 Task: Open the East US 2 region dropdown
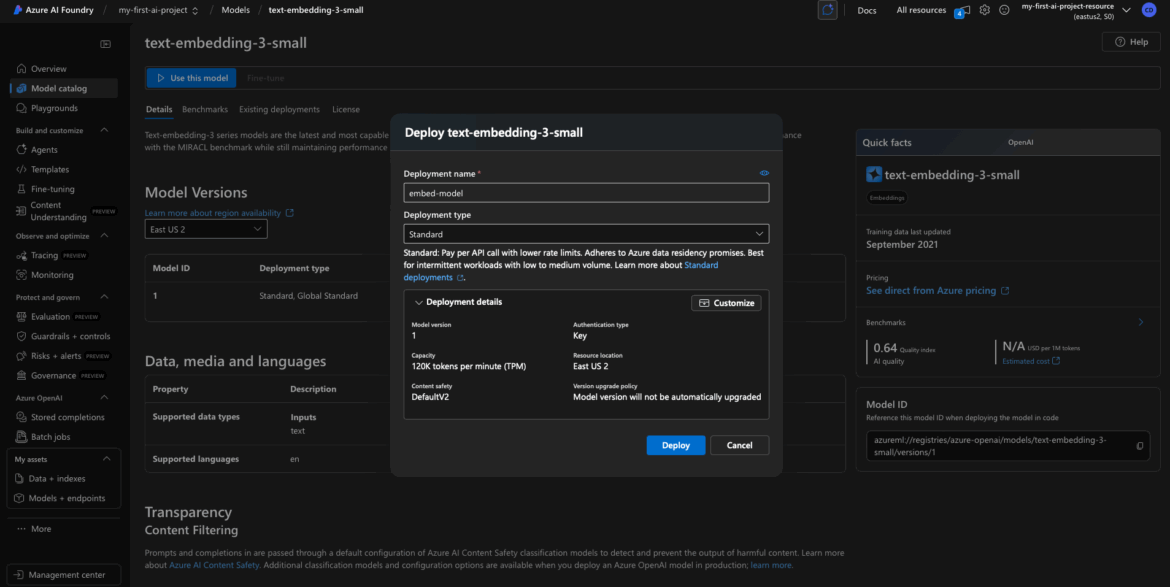(x=206, y=229)
